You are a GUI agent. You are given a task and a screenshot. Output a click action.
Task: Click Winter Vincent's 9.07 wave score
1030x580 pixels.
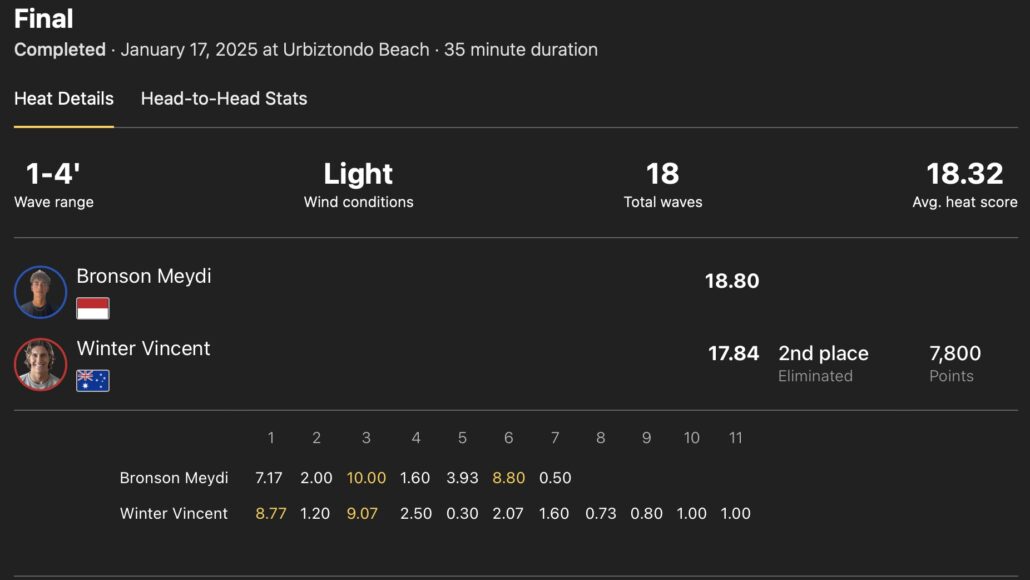[366, 513]
